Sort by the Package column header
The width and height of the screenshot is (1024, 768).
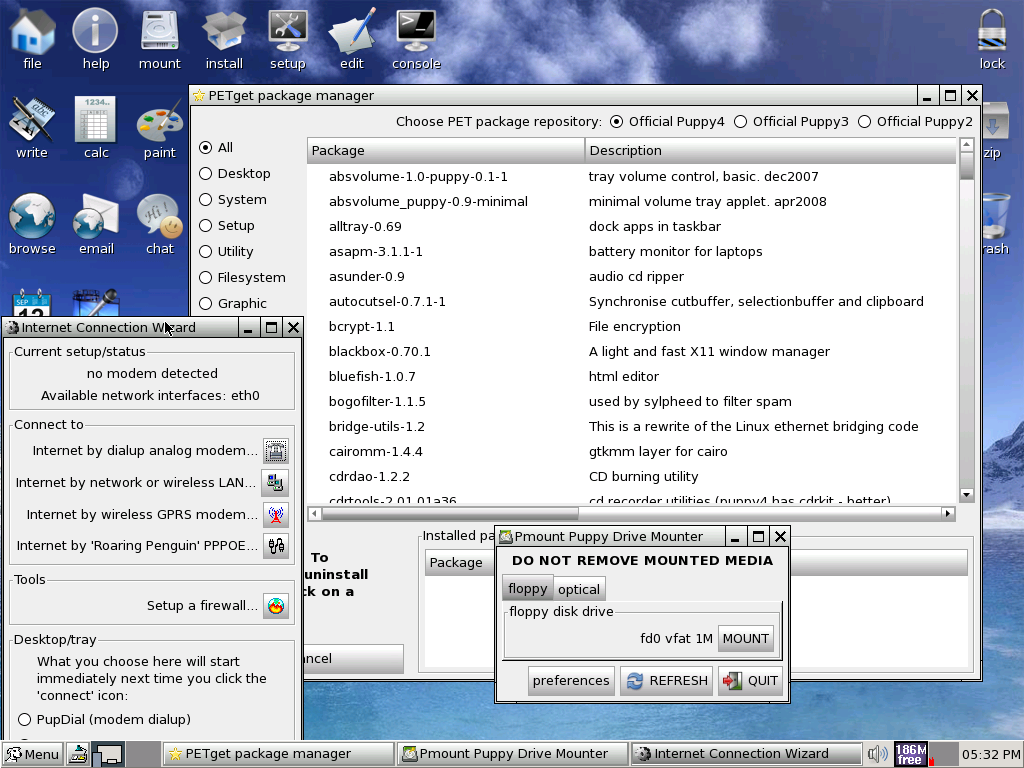coord(445,151)
